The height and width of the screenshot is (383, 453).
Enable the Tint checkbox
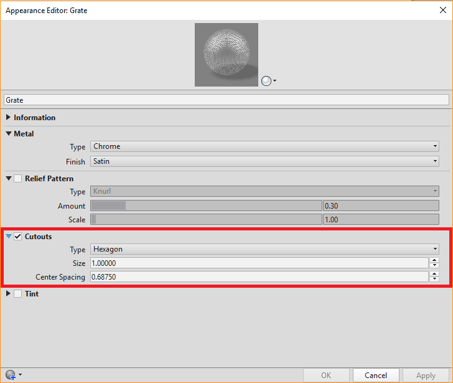coord(18,294)
